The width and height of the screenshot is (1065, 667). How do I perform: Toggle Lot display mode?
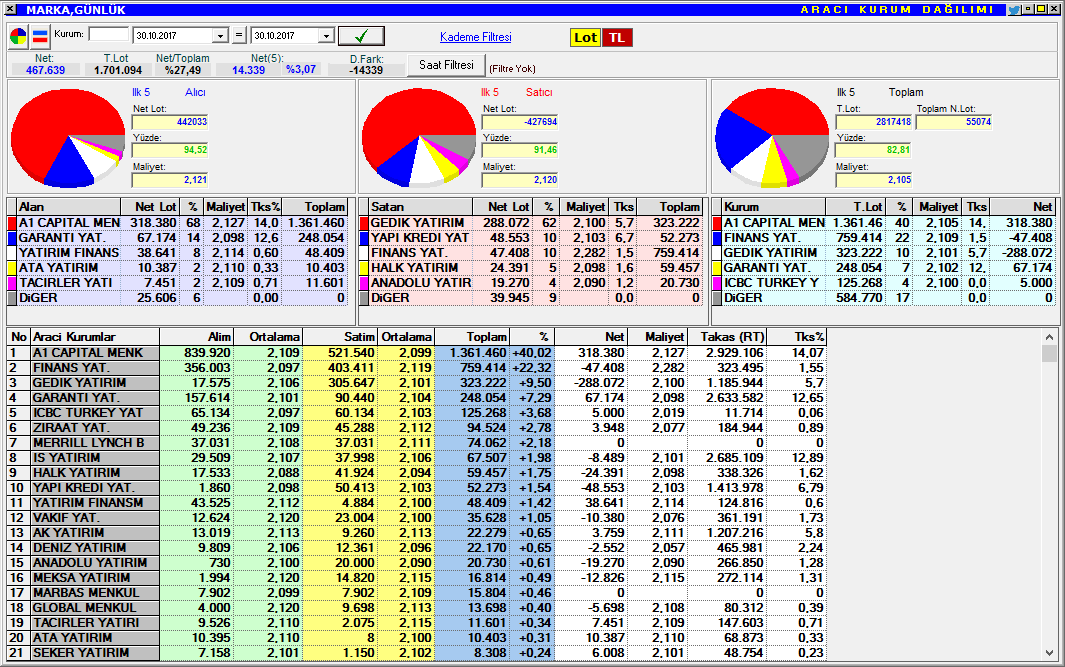click(x=585, y=37)
